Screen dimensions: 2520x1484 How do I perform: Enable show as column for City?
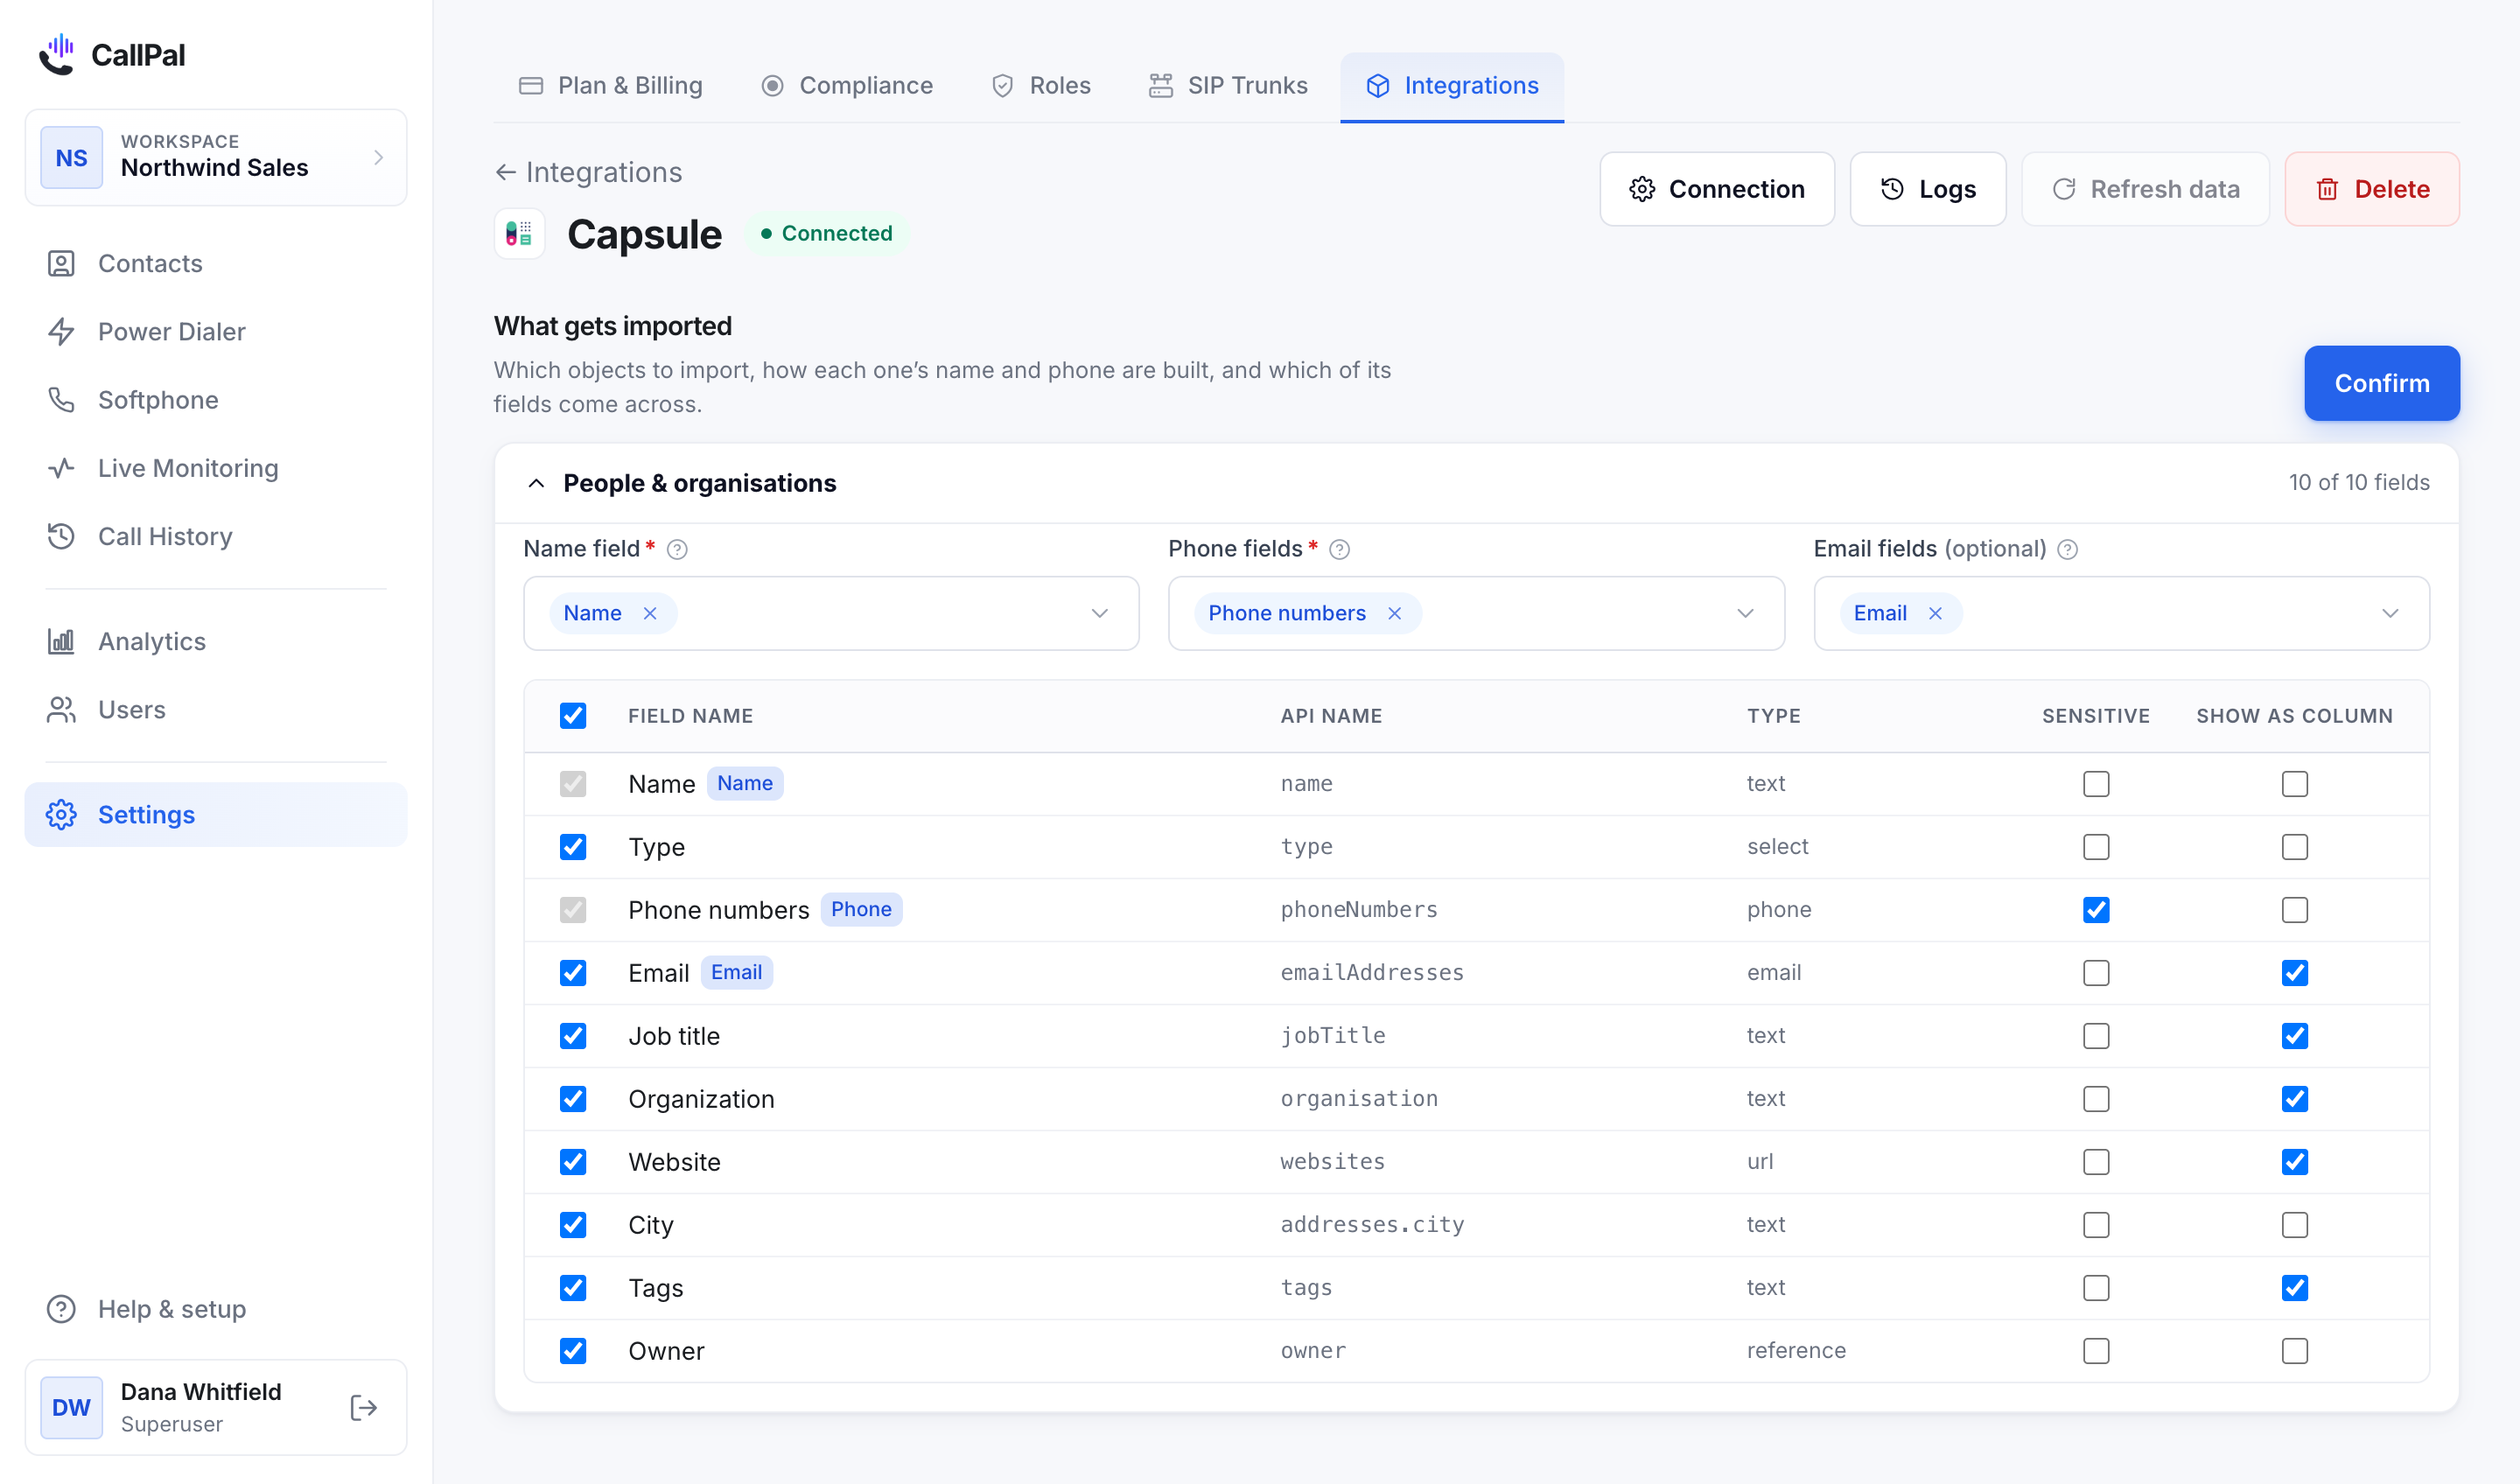[x=2295, y=1225]
